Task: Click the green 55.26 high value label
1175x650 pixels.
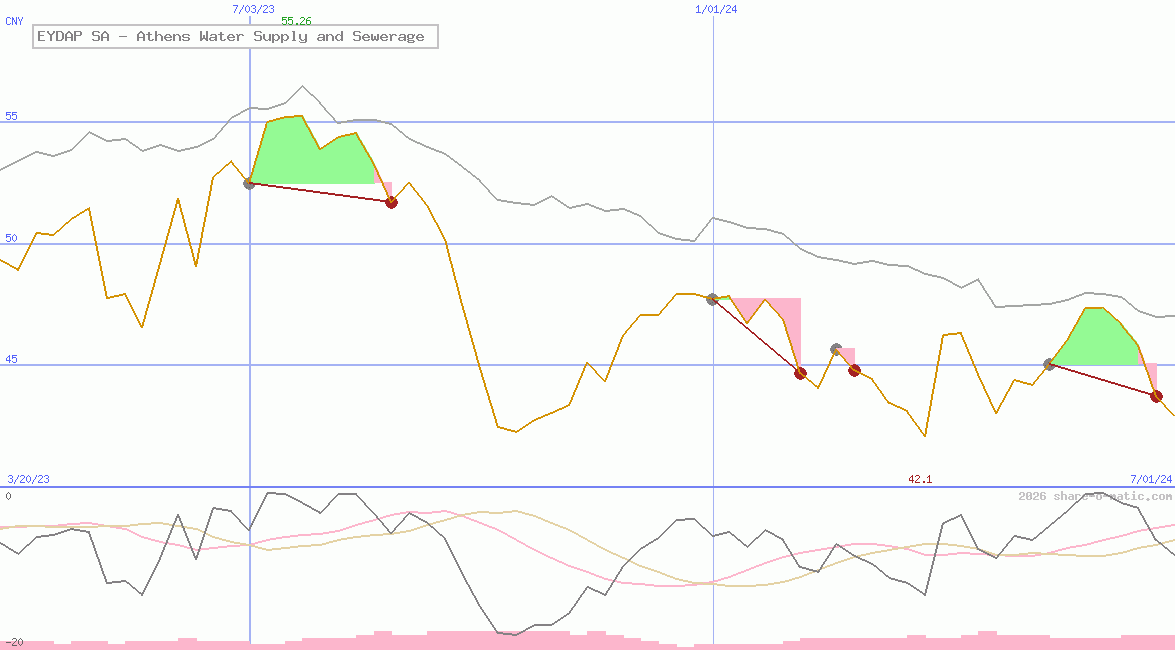Action: pyautogui.click(x=296, y=21)
